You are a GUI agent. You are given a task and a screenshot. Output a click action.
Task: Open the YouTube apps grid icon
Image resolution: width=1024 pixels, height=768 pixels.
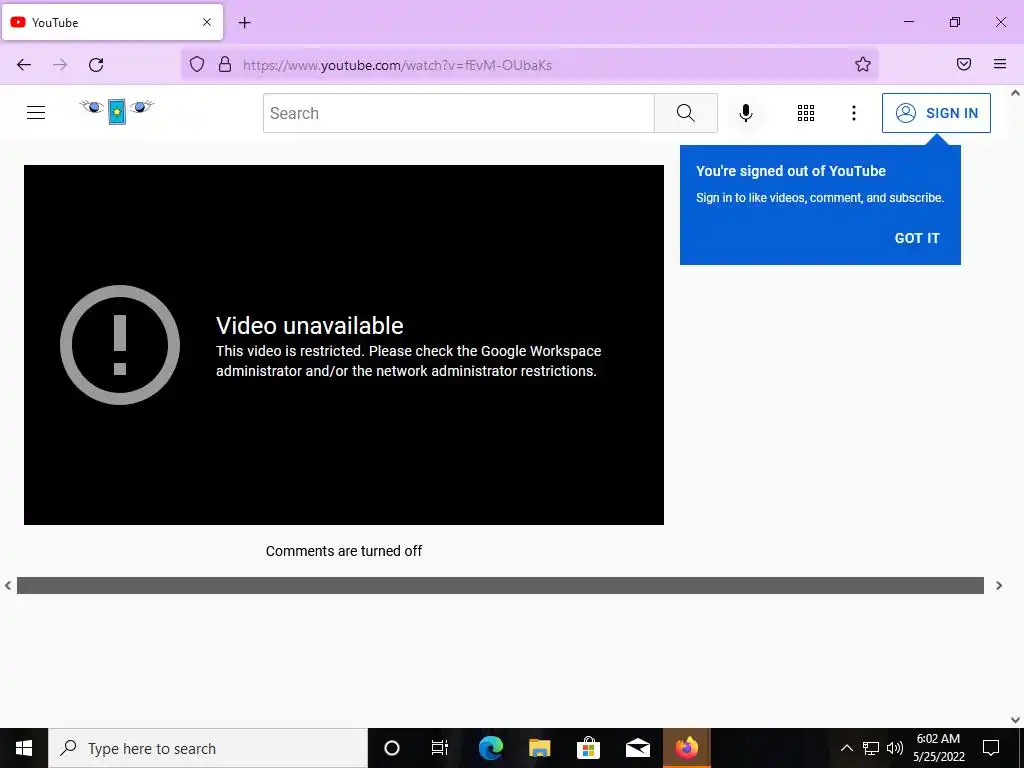click(806, 113)
